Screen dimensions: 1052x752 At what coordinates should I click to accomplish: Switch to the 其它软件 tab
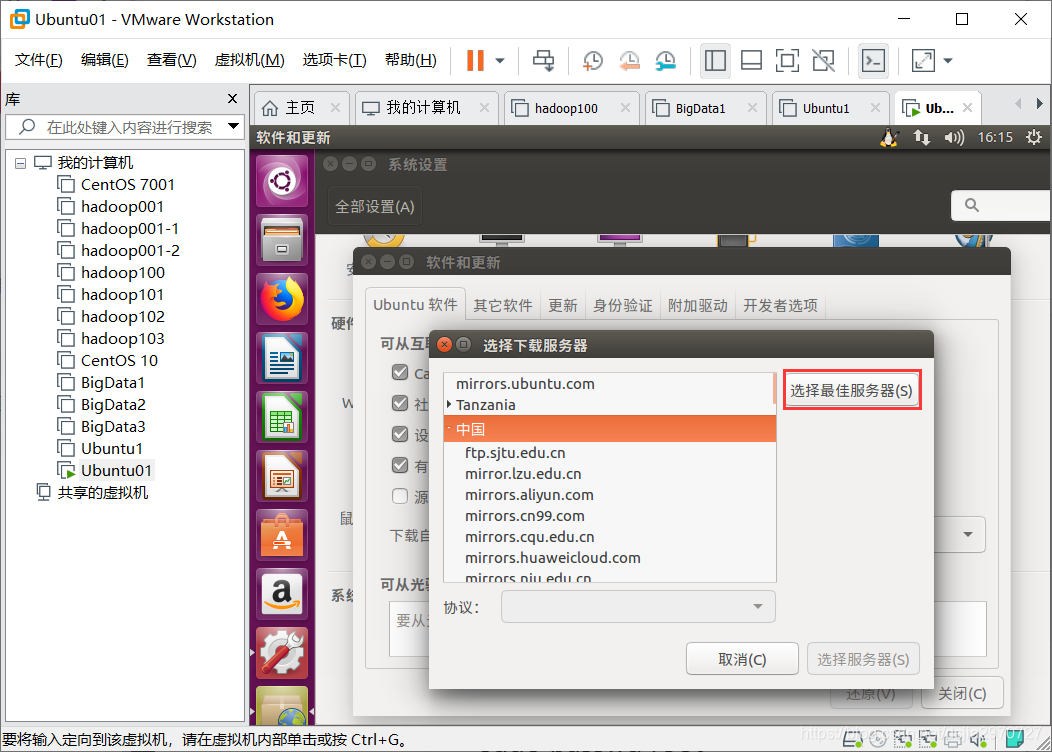503,306
